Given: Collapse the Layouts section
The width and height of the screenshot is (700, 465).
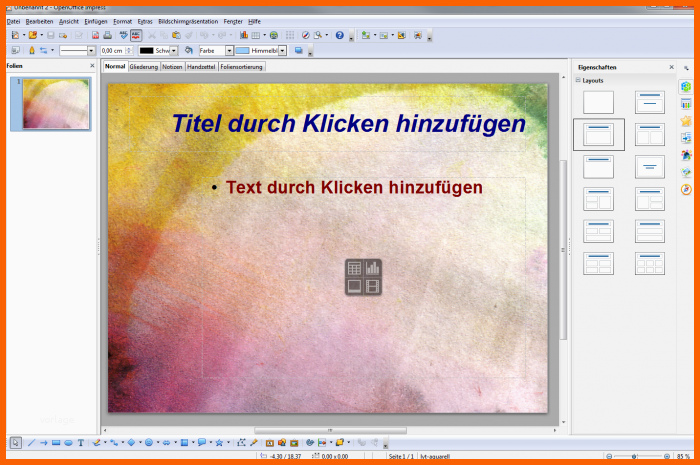Looking at the screenshot, I should (x=578, y=80).
